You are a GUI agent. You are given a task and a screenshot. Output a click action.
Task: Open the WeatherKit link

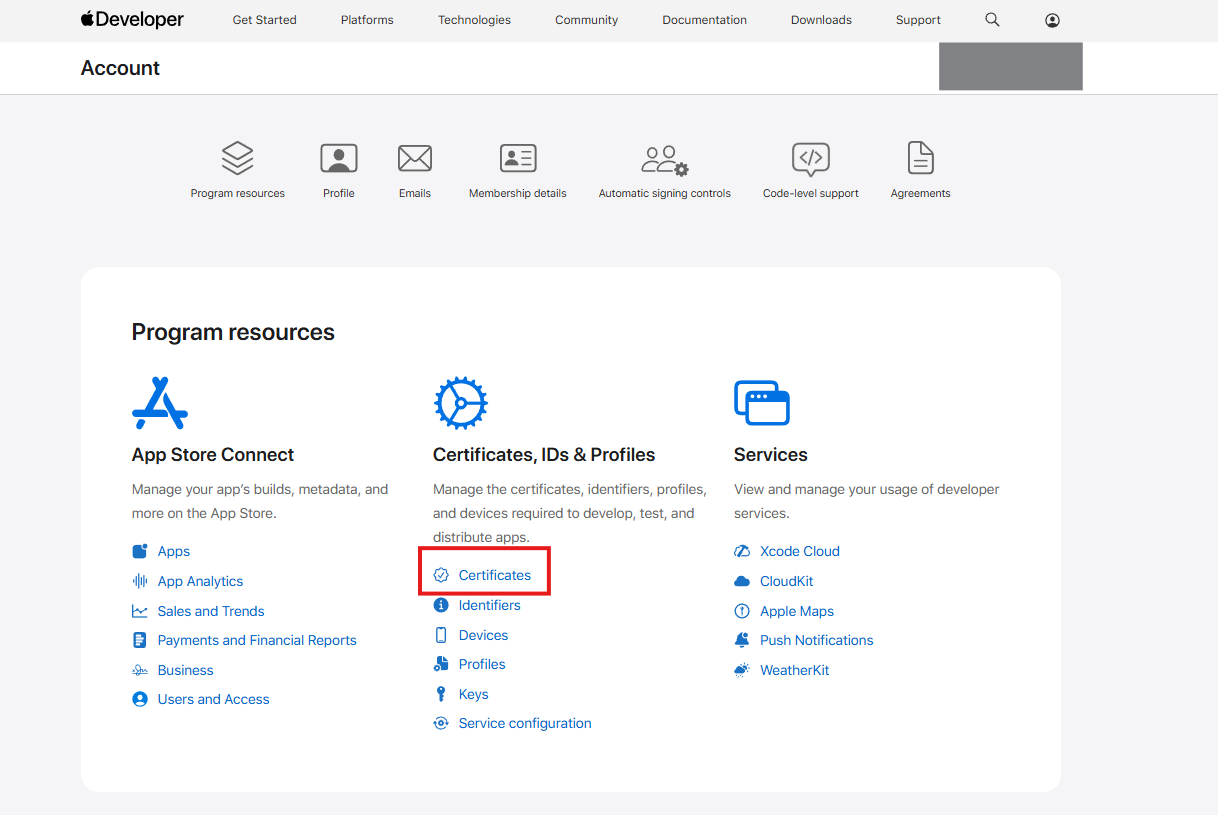tap(795, 670)
